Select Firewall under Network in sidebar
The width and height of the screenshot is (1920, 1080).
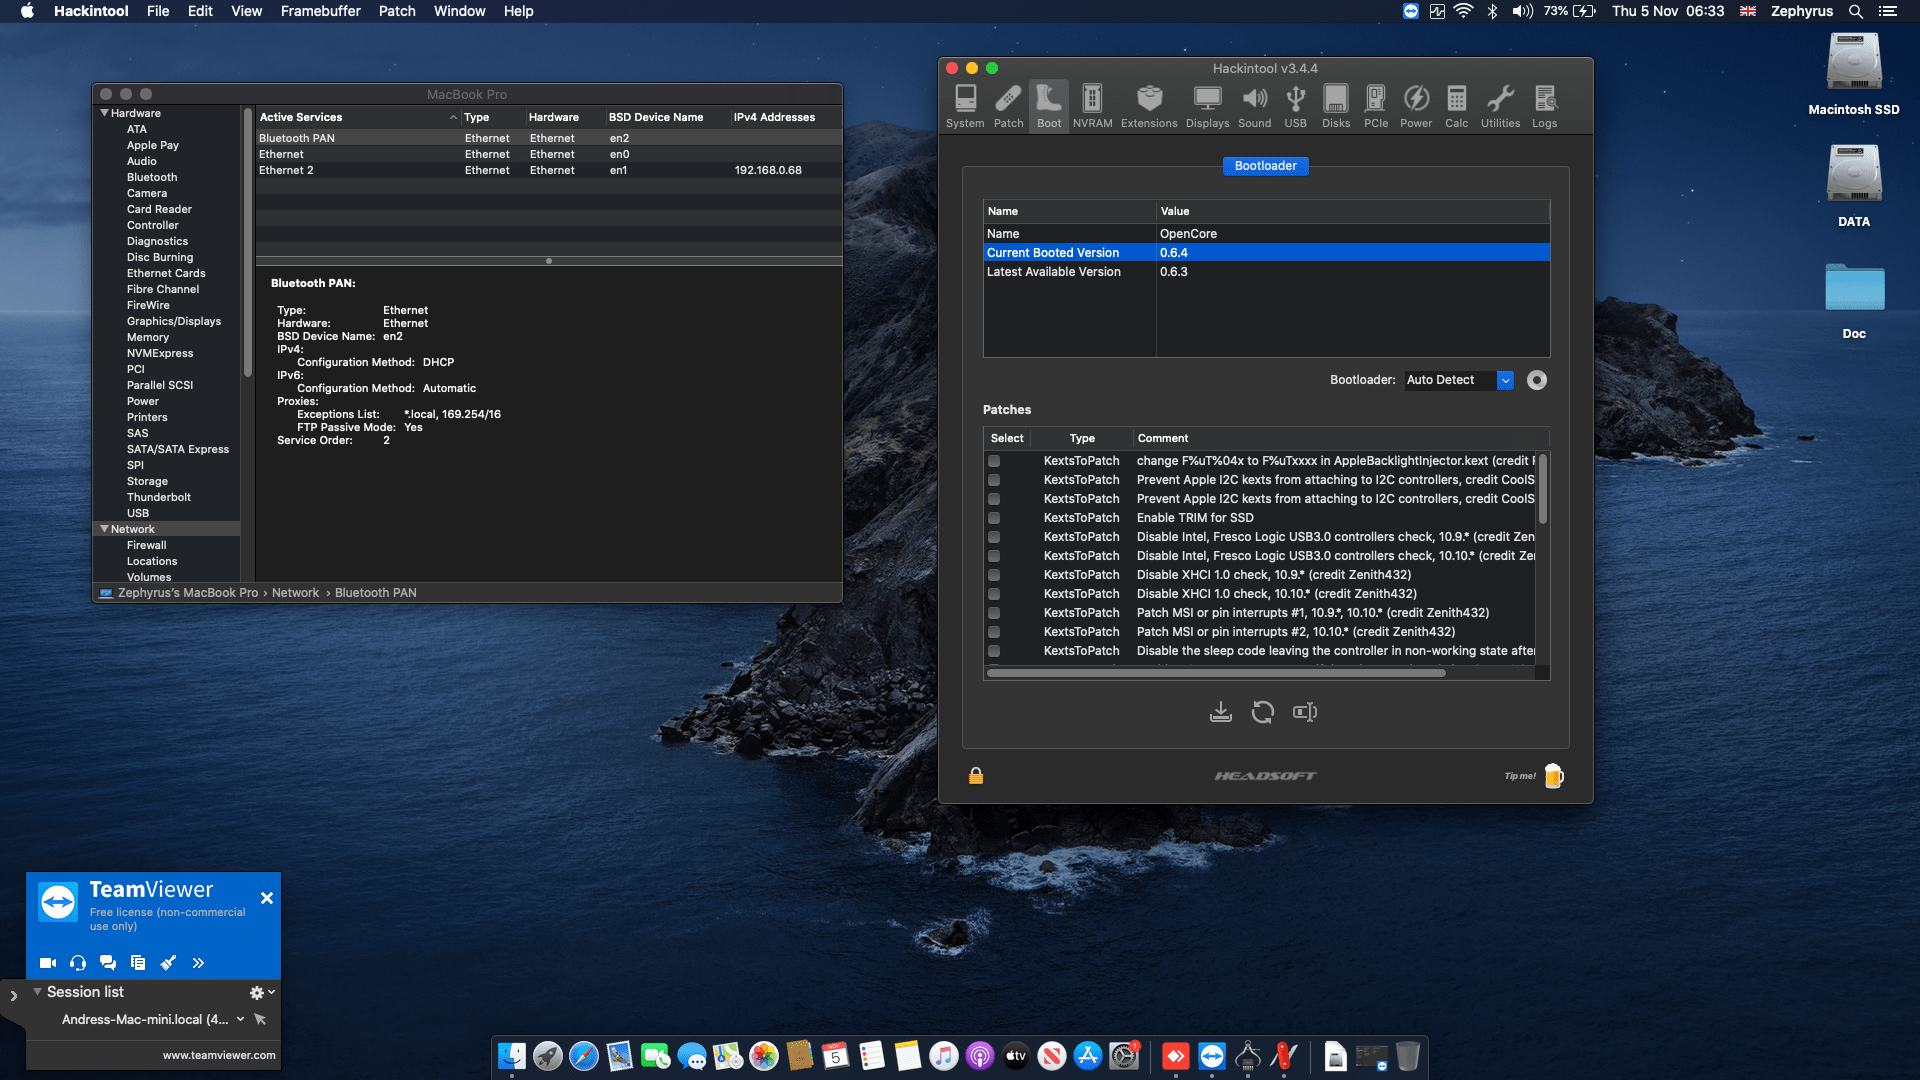[146, 545]
